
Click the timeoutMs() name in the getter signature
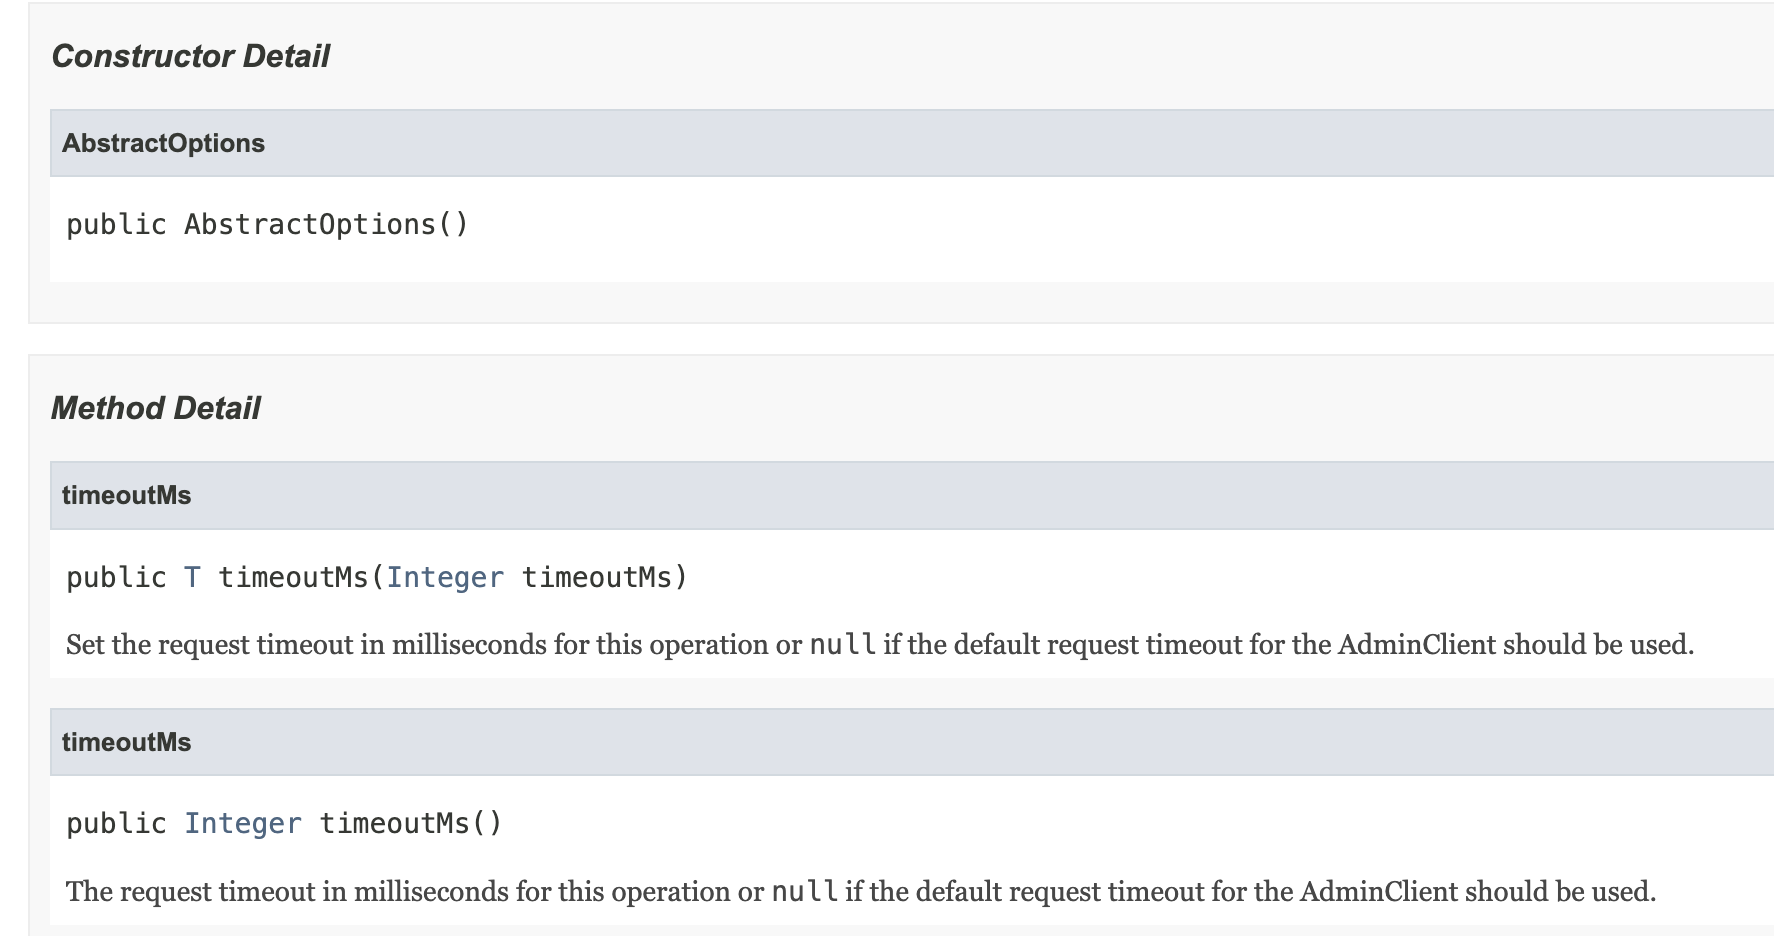click(411, 823)
